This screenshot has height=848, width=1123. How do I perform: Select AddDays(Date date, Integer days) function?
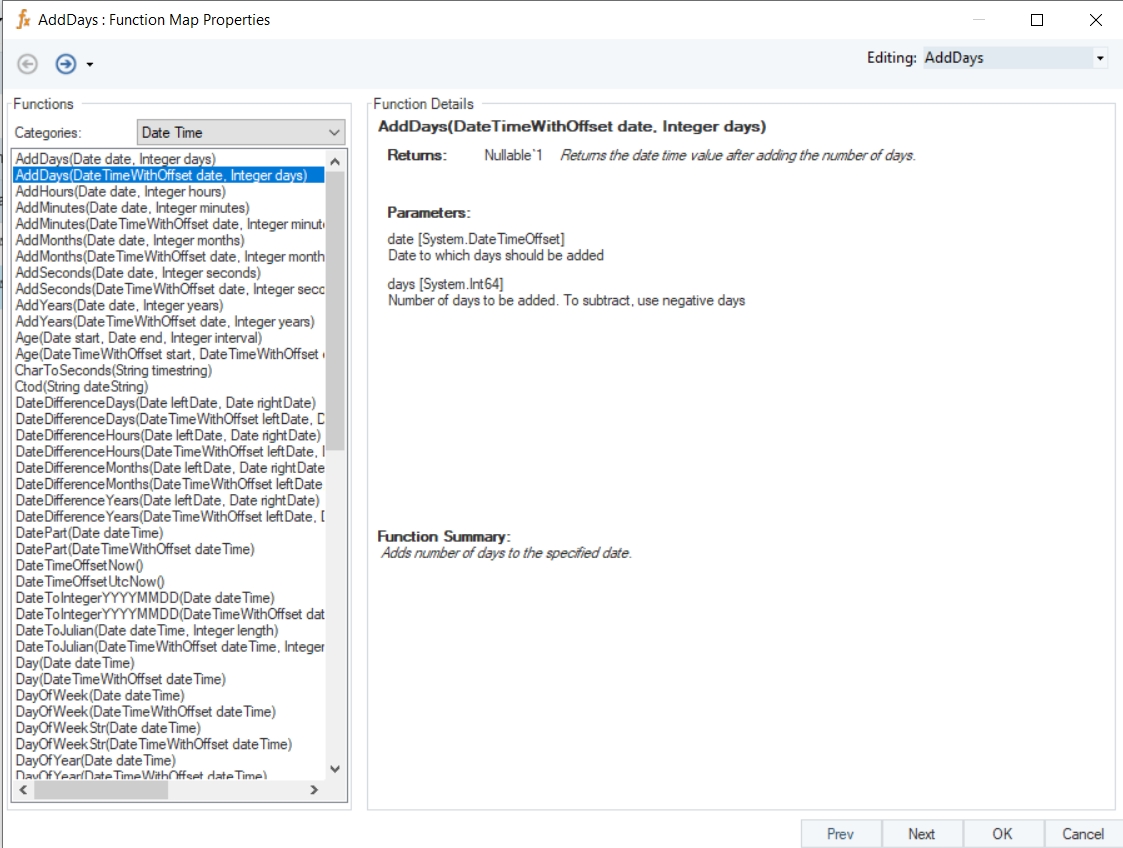tap(115, 159)
